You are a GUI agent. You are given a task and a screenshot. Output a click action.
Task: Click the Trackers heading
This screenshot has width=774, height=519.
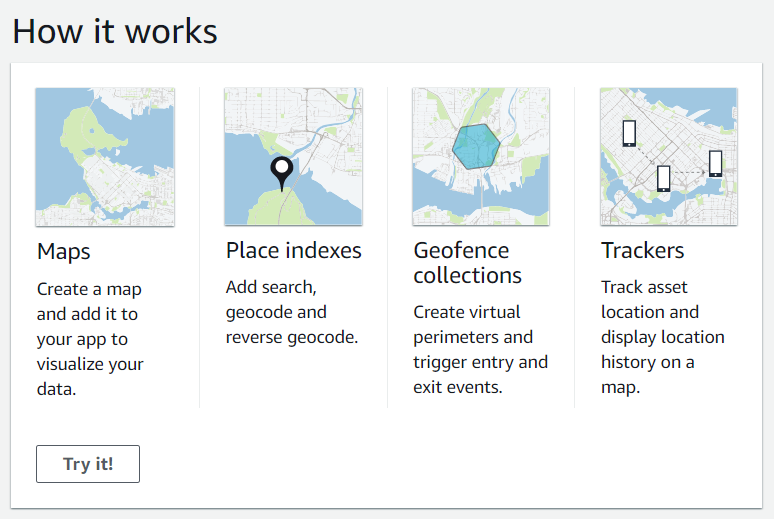pyautogui.click(x=643, y=250)
